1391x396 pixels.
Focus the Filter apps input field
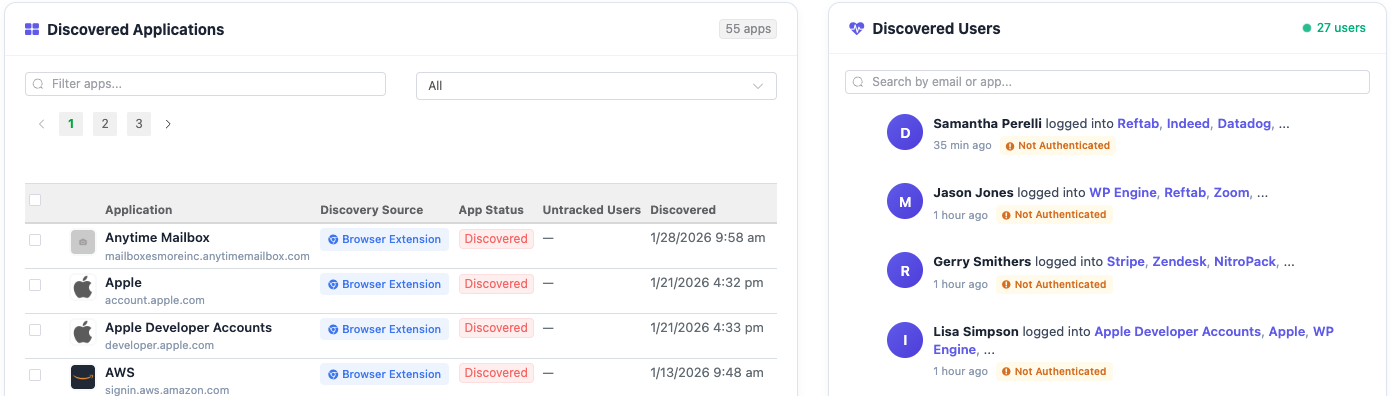coord(205,84)
